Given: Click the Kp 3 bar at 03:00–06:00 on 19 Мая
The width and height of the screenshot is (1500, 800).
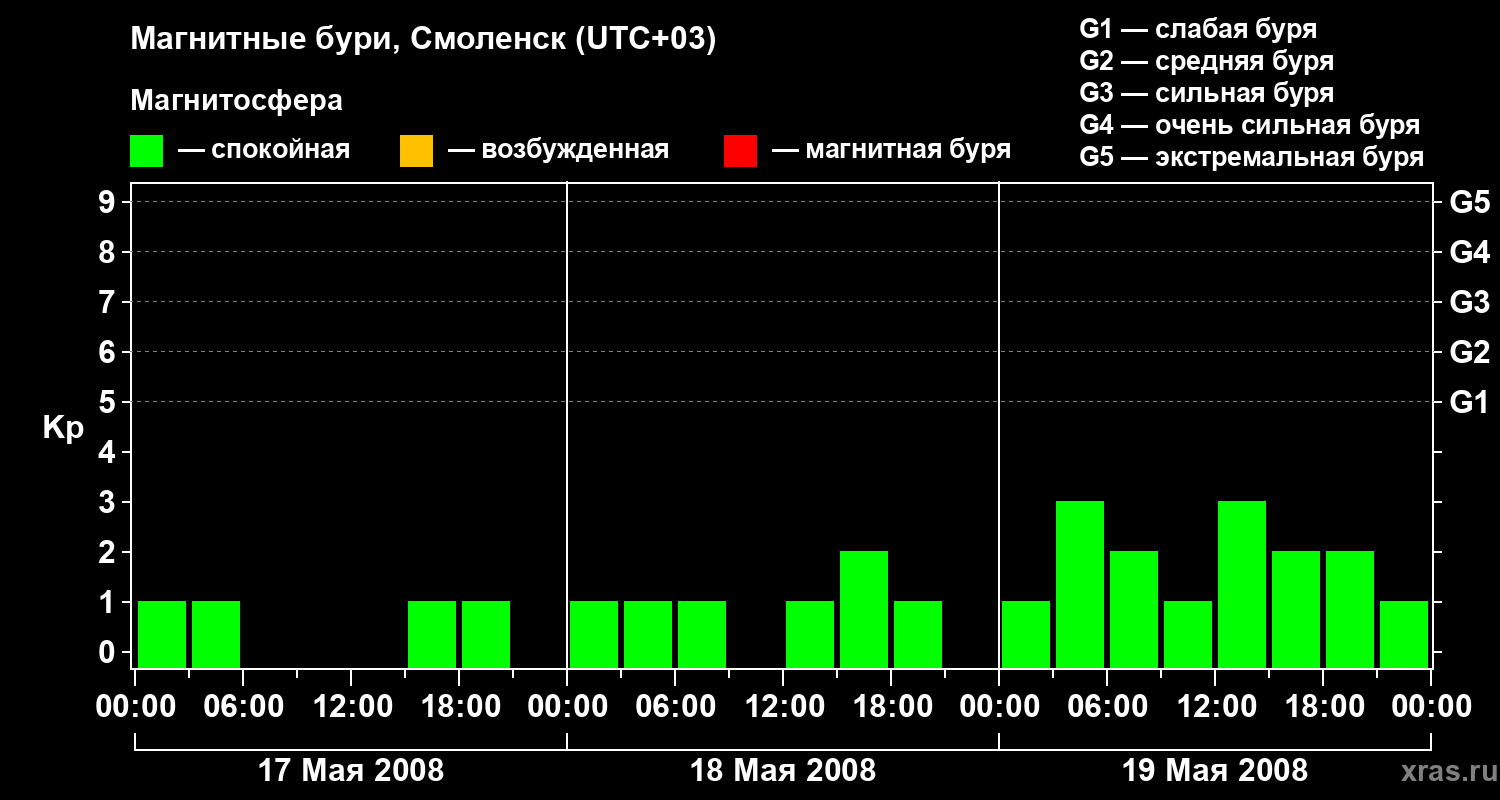Looking at the screenshot, I should coord(1080,584).
